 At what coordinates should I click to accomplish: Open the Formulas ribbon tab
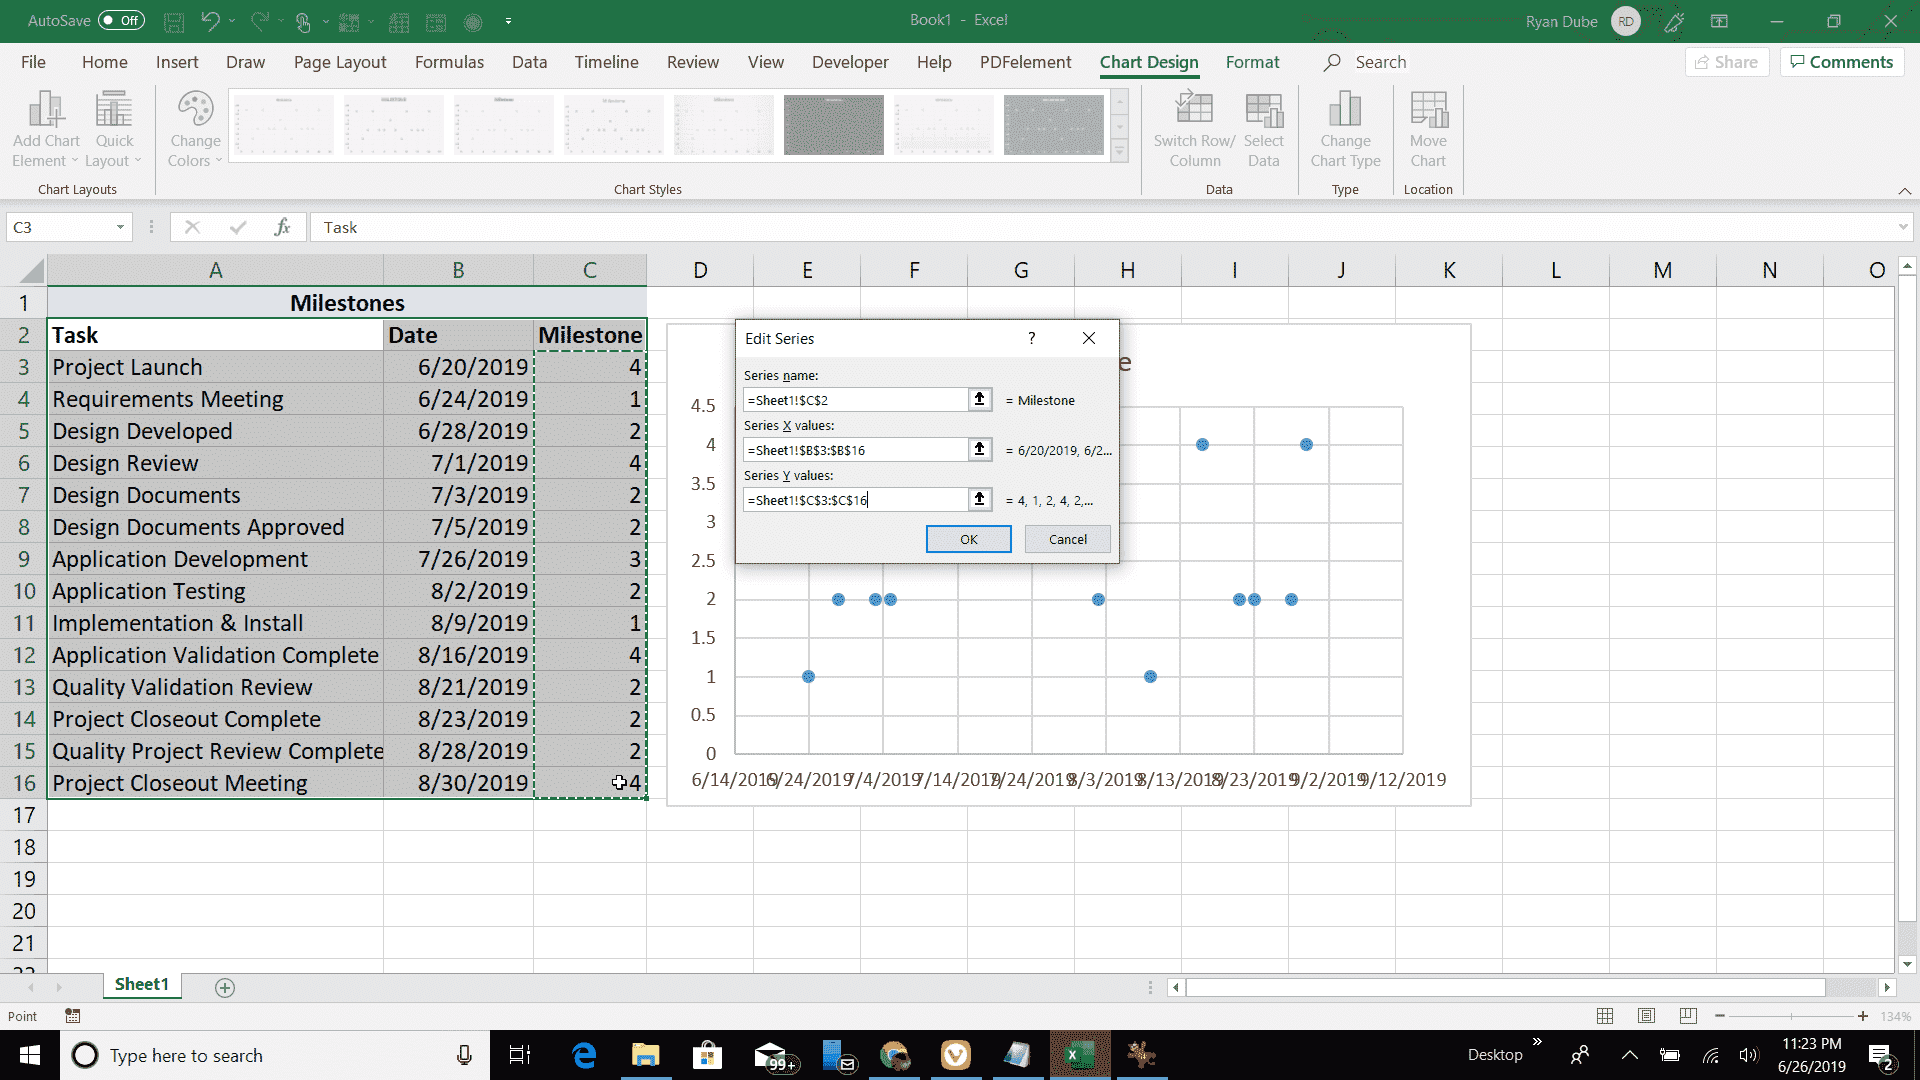point(449,62)
